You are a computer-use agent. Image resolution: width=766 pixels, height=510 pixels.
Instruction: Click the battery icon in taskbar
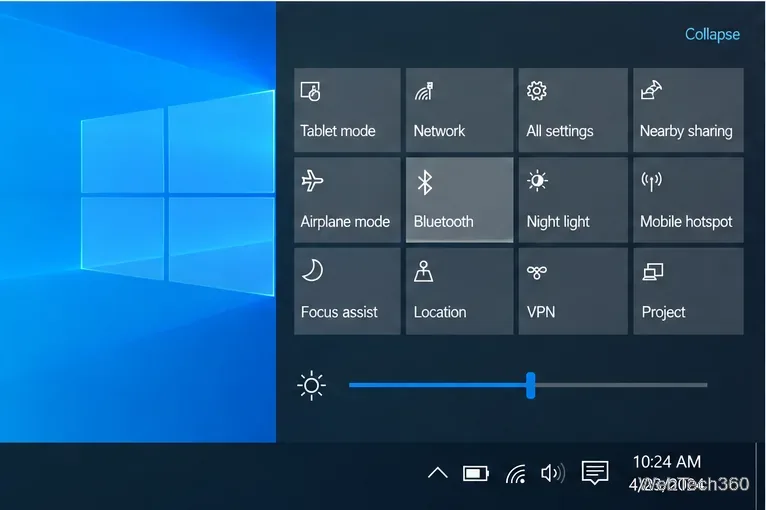[475, 473]
